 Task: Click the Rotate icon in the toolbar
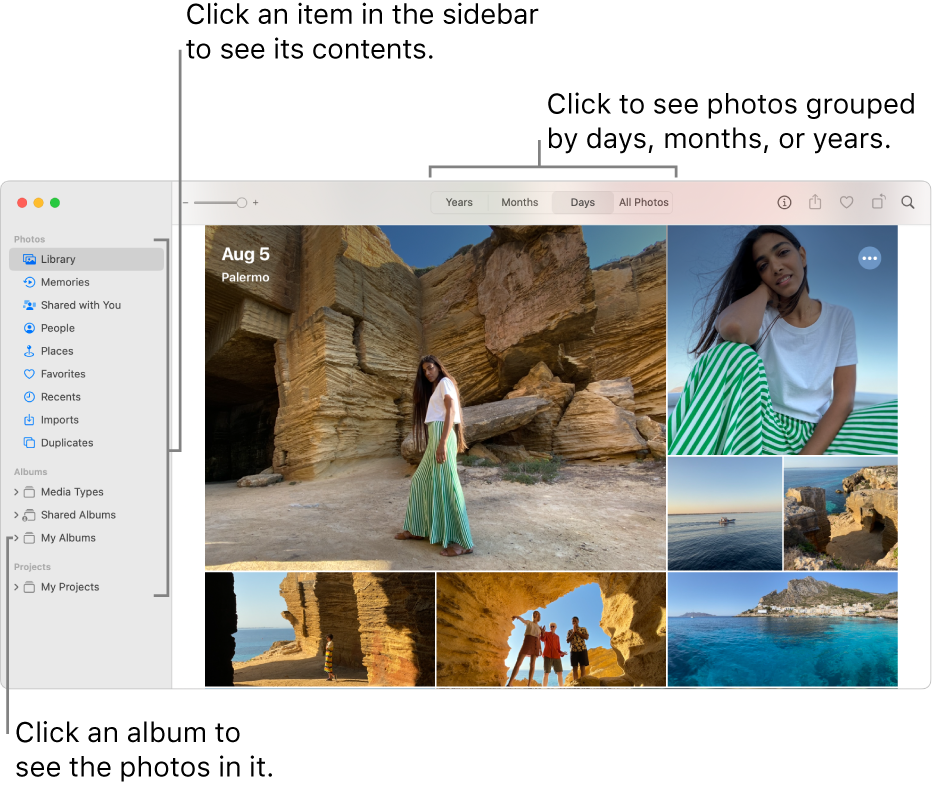click(878, 202)
